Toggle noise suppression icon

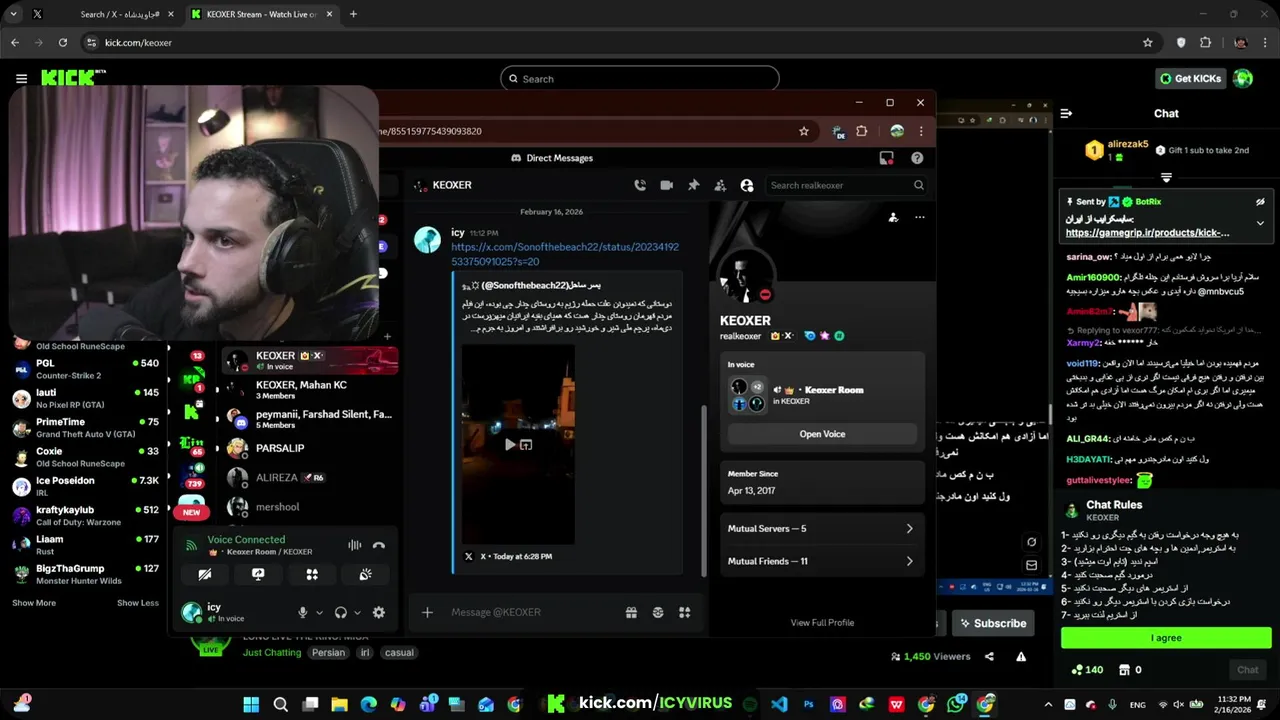coord(354,545)
